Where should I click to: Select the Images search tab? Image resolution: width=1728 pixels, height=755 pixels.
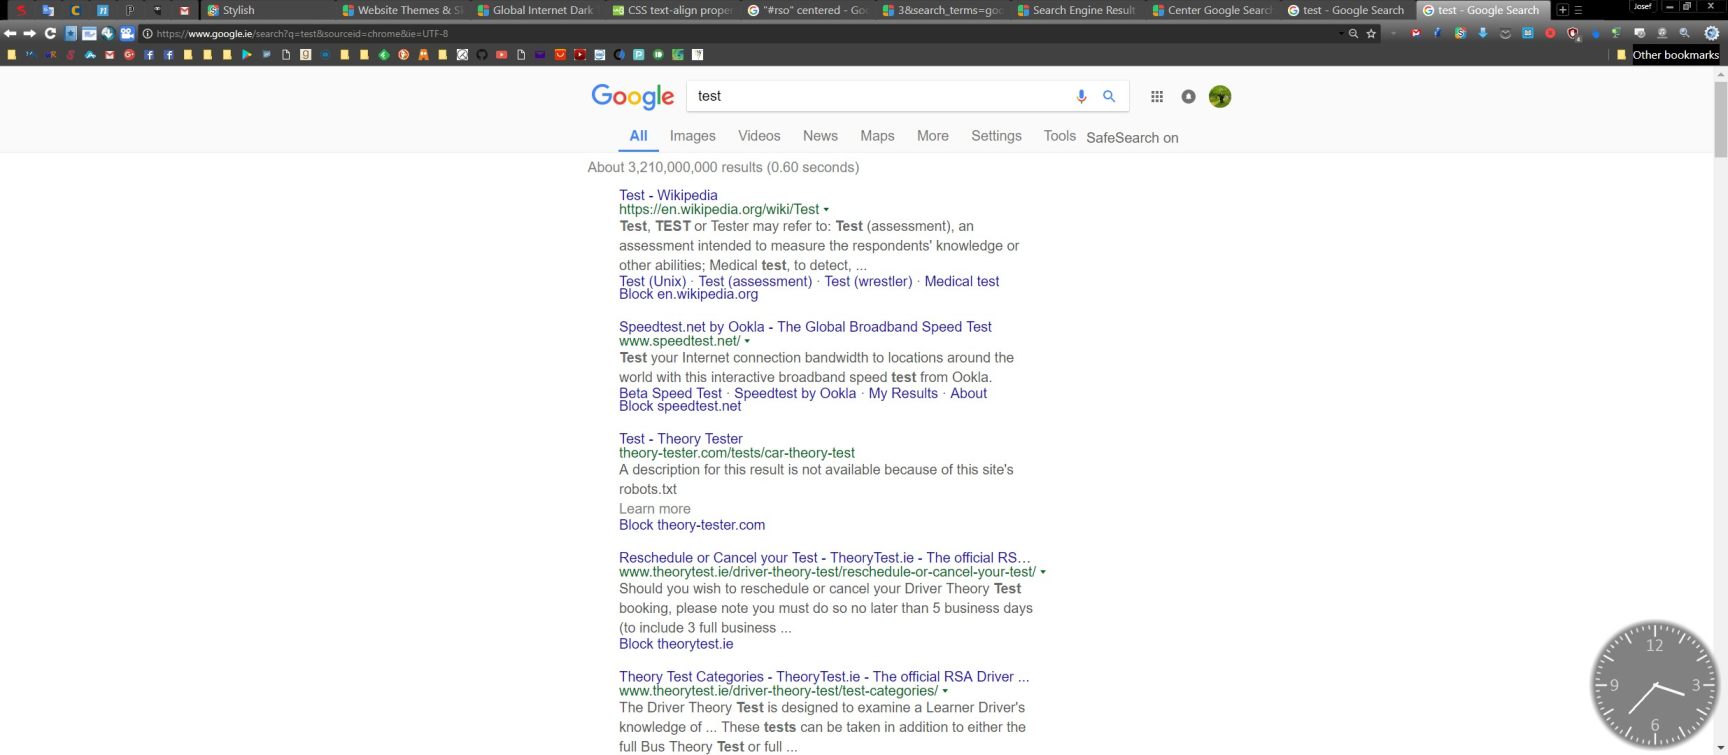point(693,136)
